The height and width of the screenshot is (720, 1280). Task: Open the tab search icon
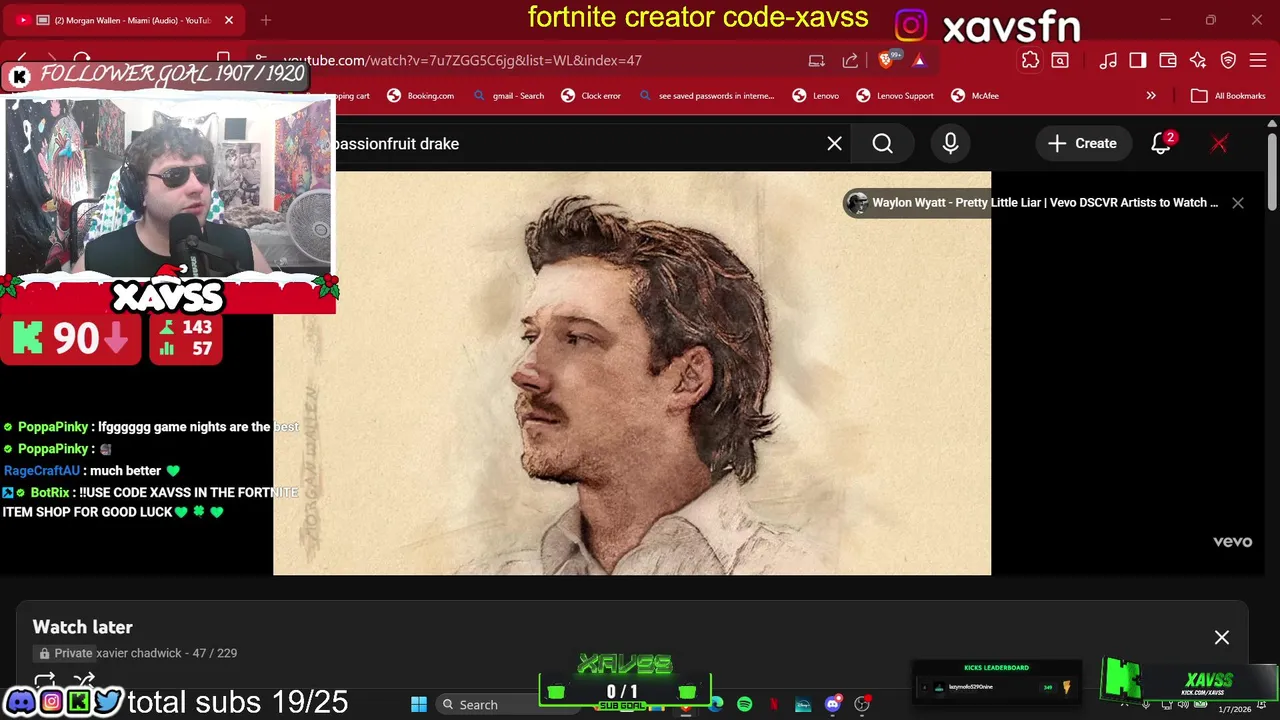[1060, 61]
